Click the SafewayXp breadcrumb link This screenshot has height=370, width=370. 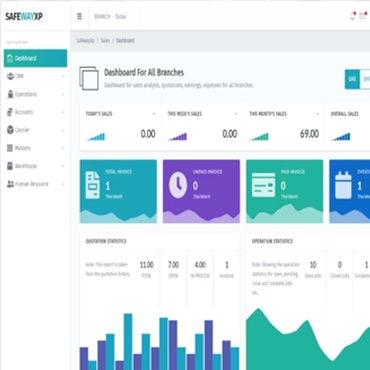coord(85,41)
